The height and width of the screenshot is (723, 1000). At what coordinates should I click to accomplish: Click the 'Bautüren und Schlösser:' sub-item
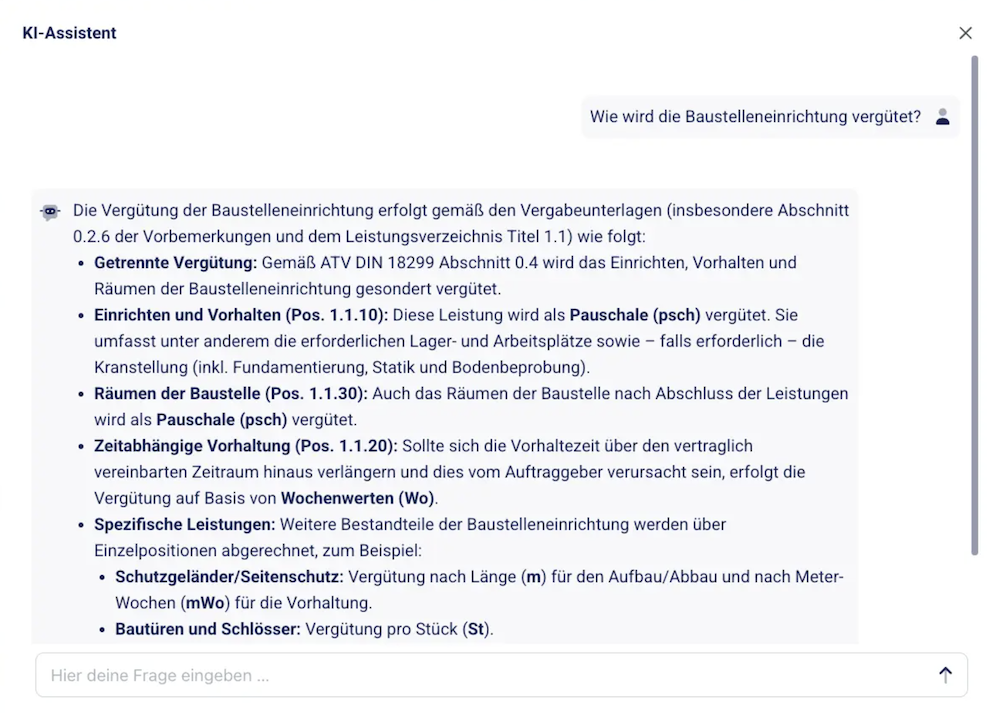pyautogui.click(x=208, y=629)
